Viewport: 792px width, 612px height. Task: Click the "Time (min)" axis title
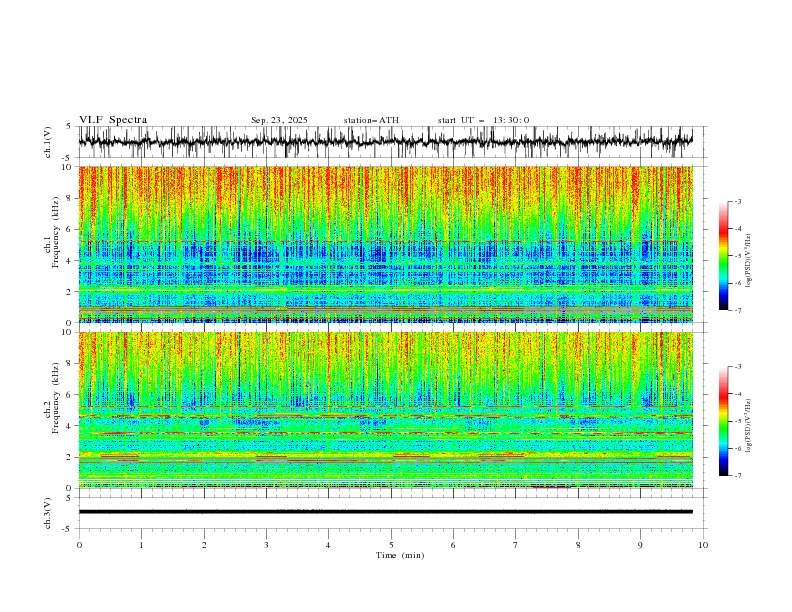(x=400, y=555)
